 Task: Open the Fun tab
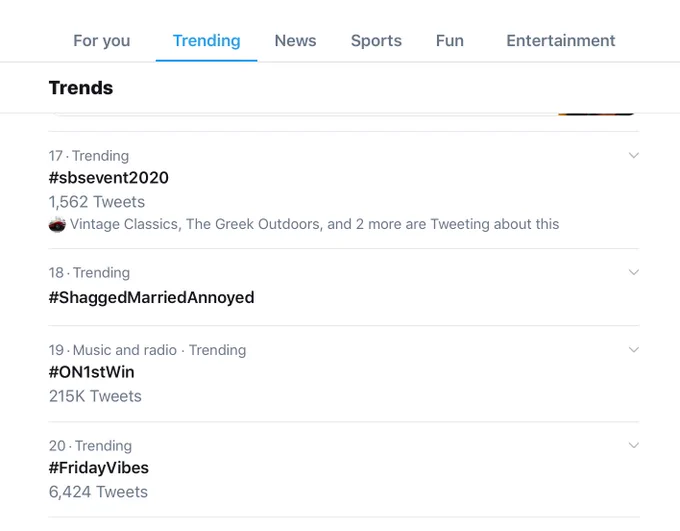coord(450,41)
